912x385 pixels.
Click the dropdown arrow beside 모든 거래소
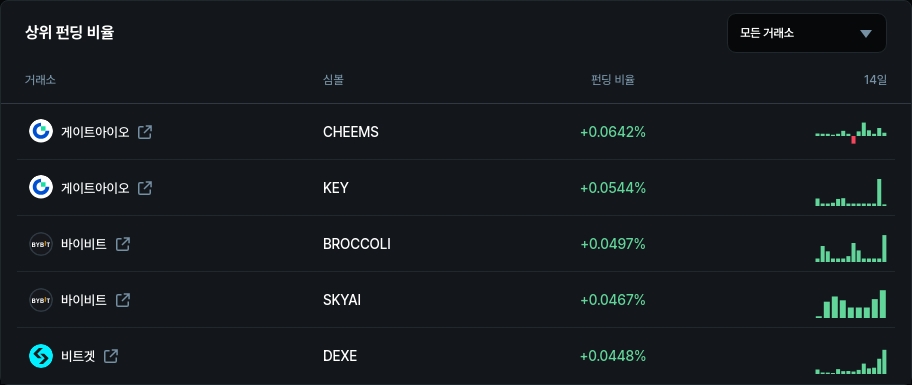click(x=866, y=33)
